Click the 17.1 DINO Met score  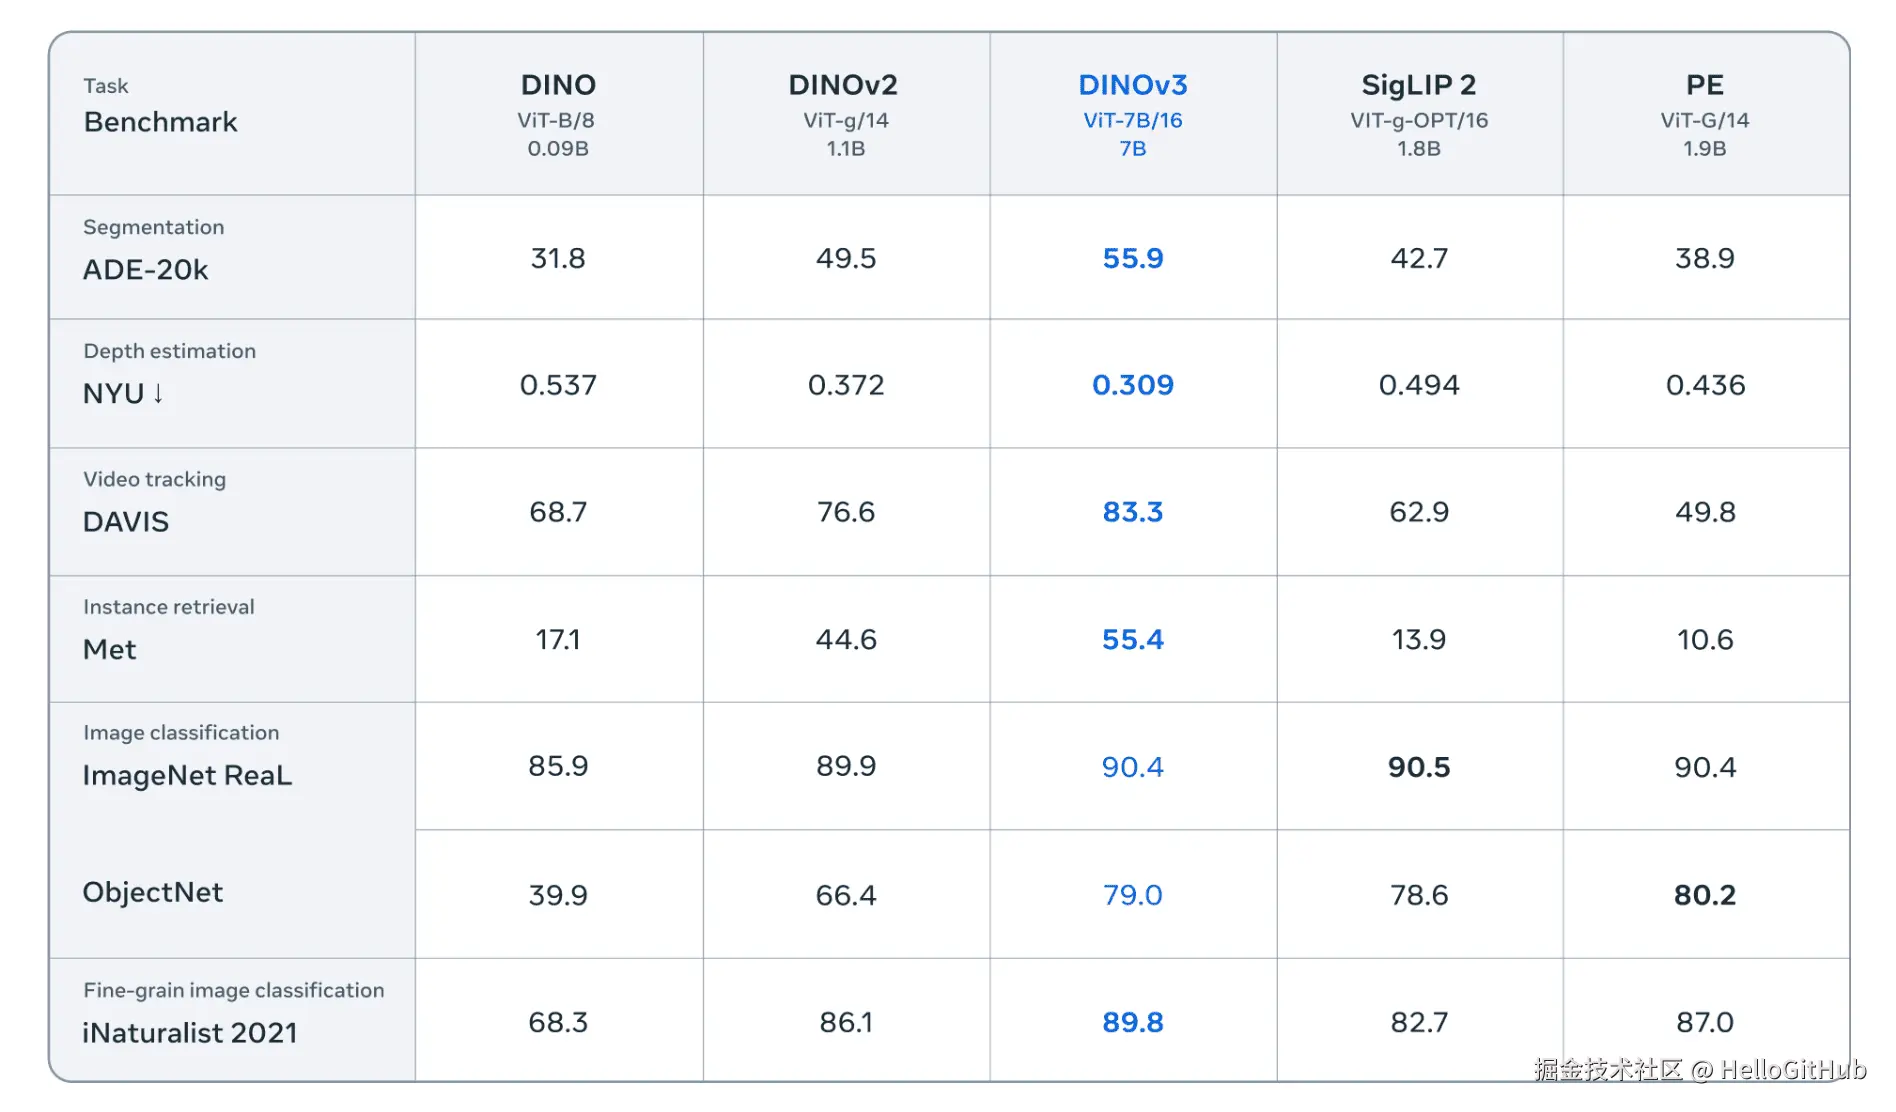[x=558, y=640]
